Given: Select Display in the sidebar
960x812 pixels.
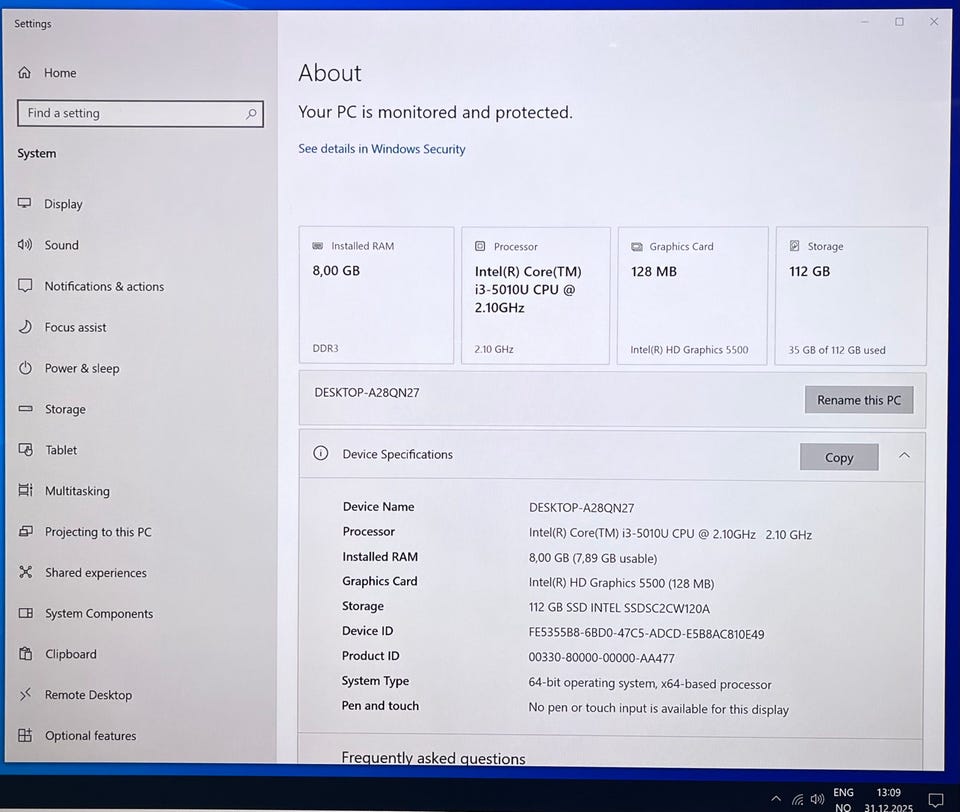Looking at the screenshot, I should 63,204.
